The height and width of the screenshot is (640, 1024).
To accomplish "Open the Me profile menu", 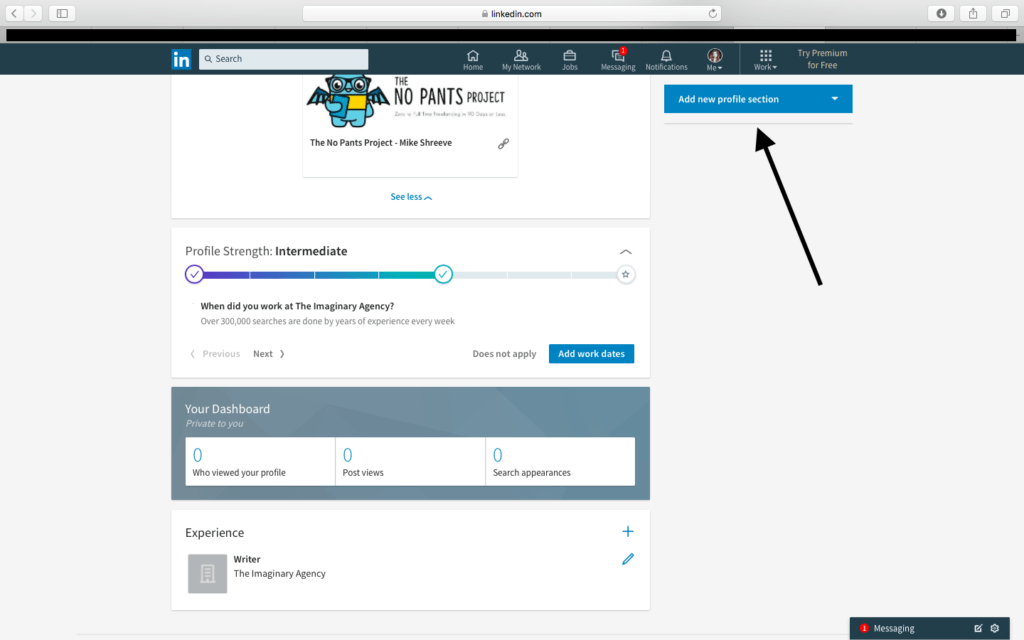I will pos(714,60).
